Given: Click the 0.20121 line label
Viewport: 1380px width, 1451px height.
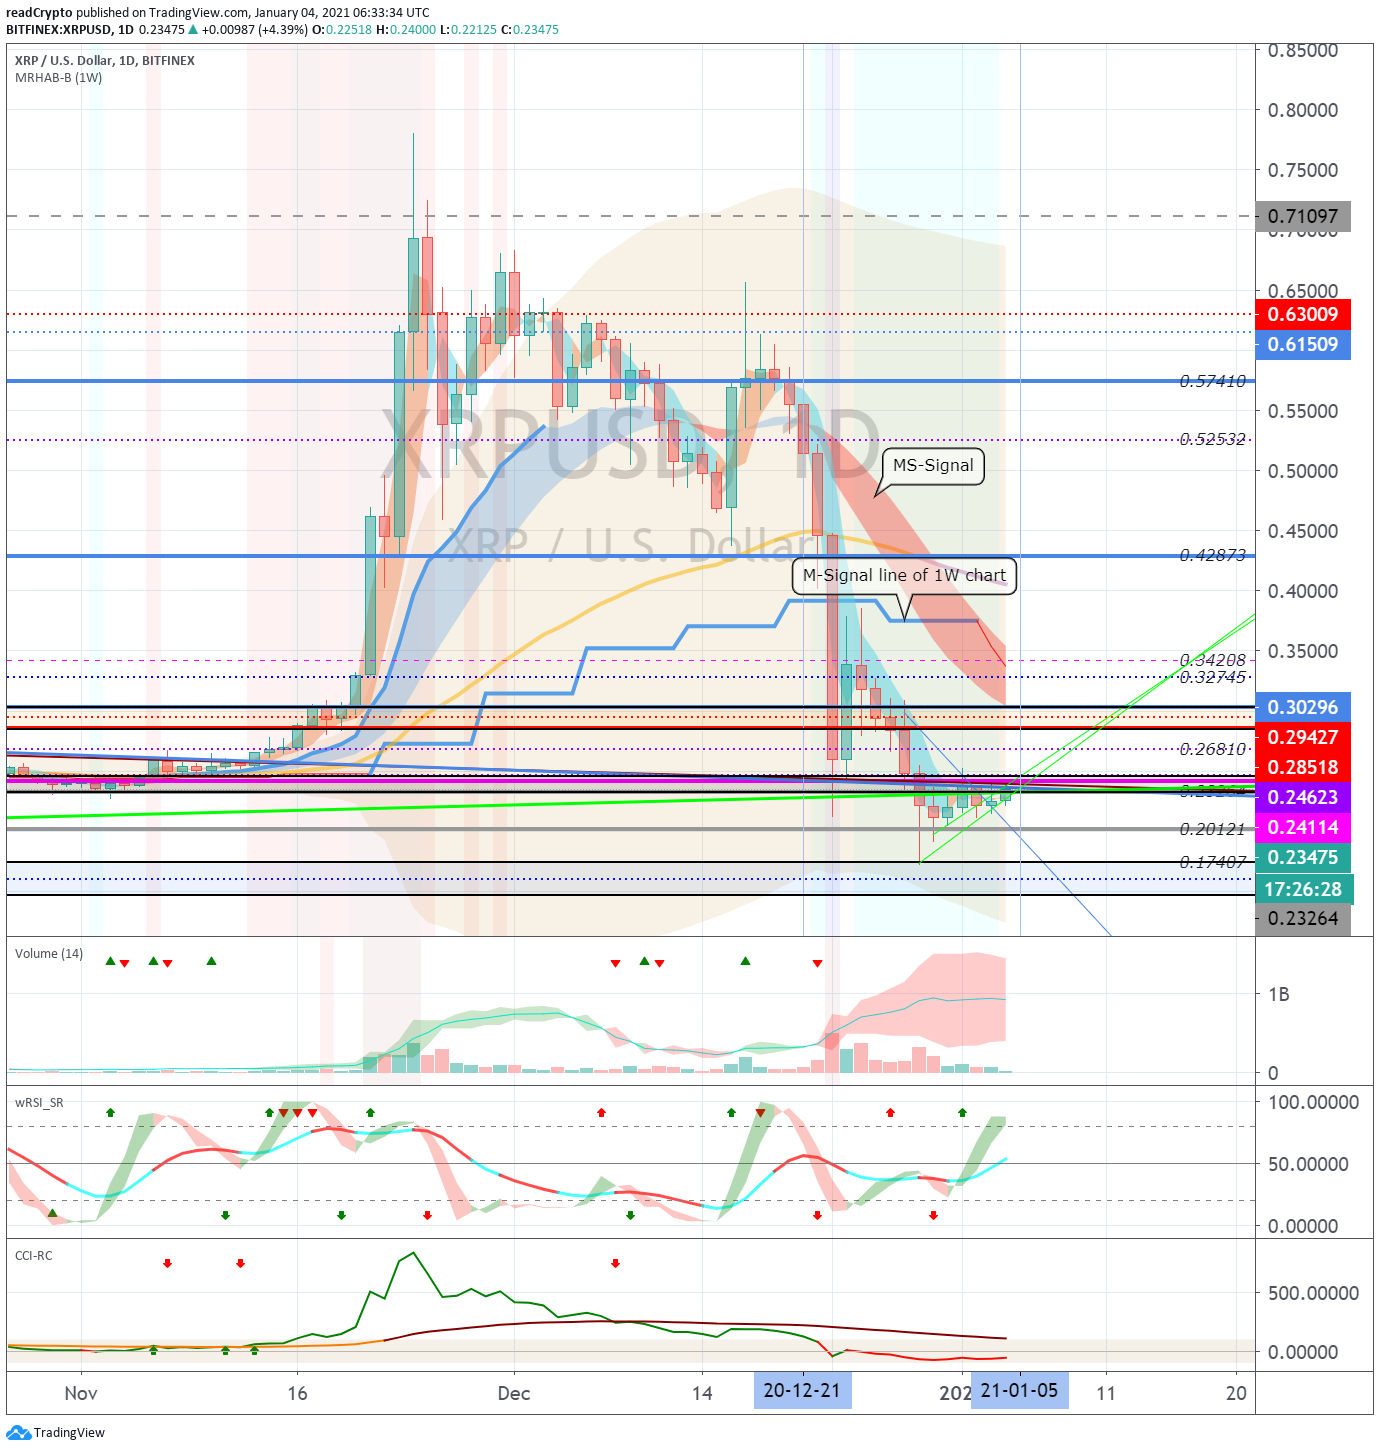Looking at the screenshot, I should [1213, 829].
